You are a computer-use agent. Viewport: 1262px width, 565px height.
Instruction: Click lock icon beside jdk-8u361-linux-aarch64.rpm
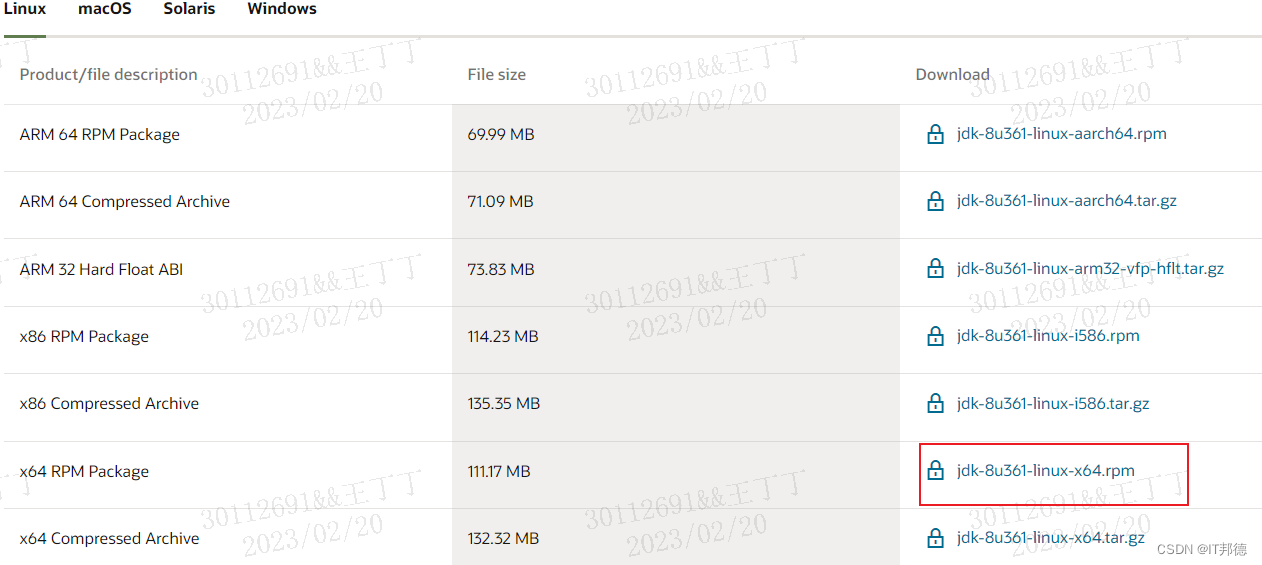[935, 134]
